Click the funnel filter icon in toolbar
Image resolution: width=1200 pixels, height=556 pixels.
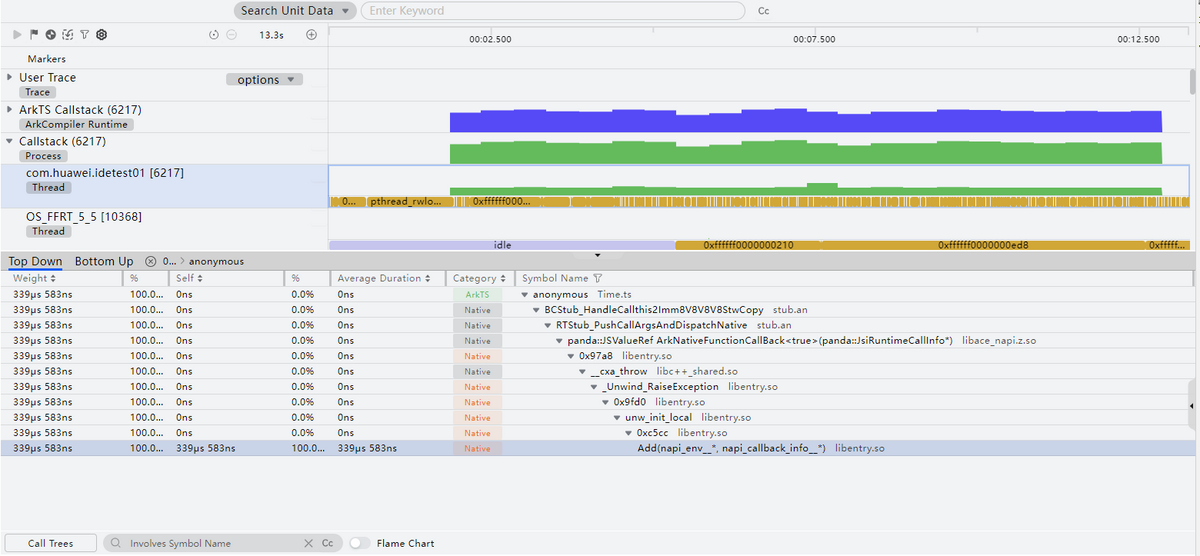pyautogui.click(x=84, y=34)
